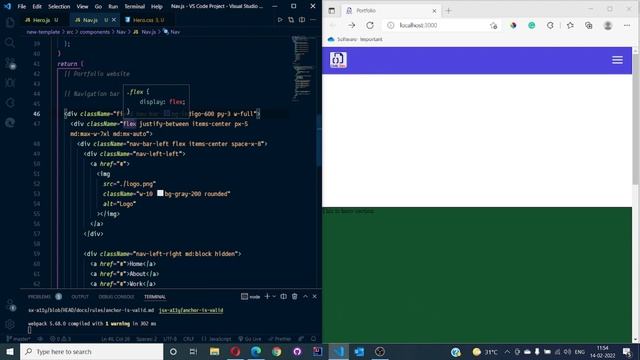Click the Prettier status bar item
Screen dimensions: 640x360
coord(280,339)
